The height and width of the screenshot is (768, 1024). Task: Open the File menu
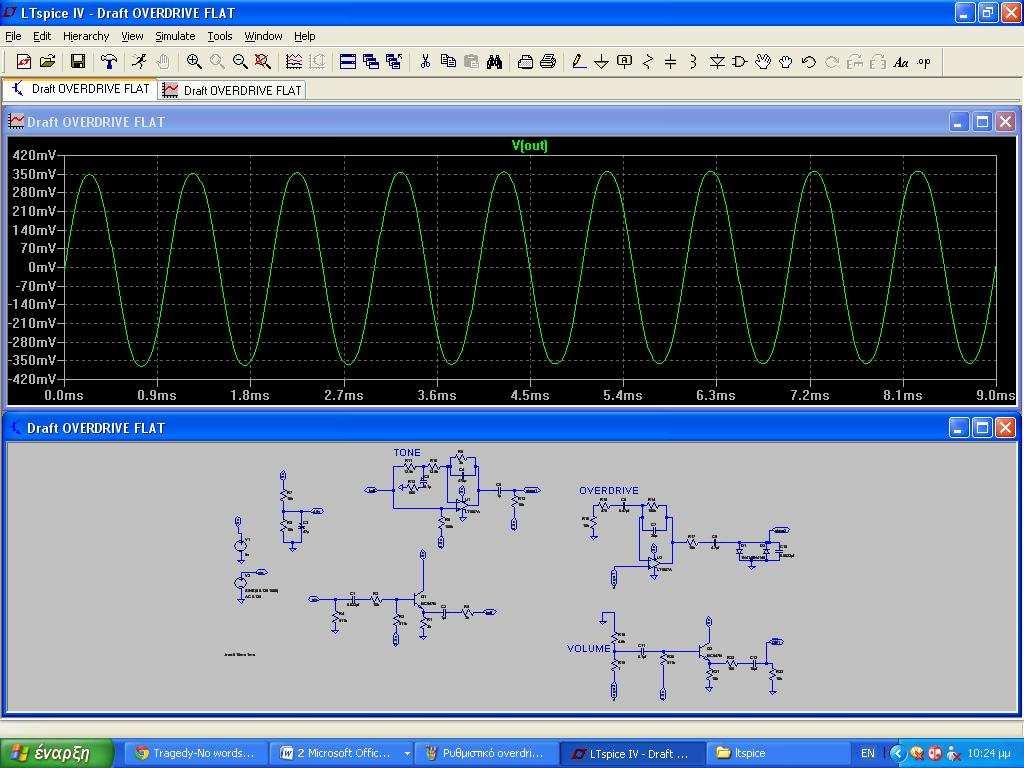click(13, 36)
